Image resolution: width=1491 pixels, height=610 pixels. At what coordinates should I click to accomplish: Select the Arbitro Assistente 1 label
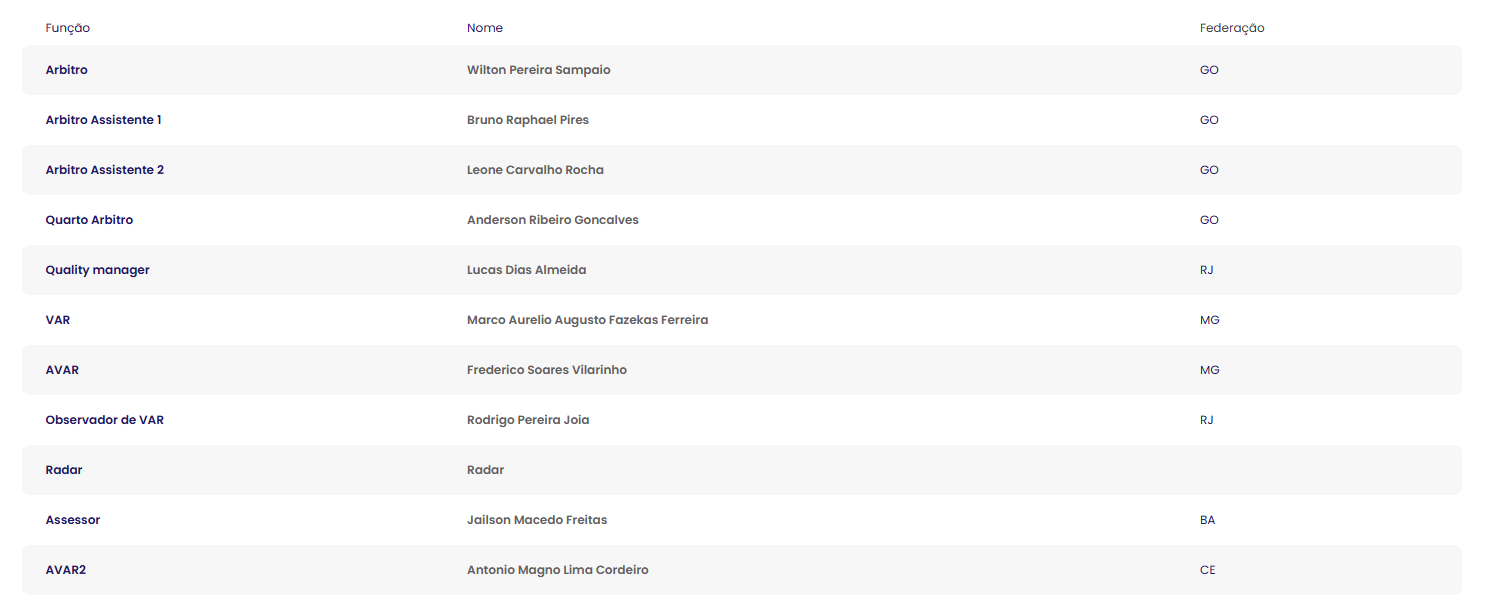[x=104, y=120]
